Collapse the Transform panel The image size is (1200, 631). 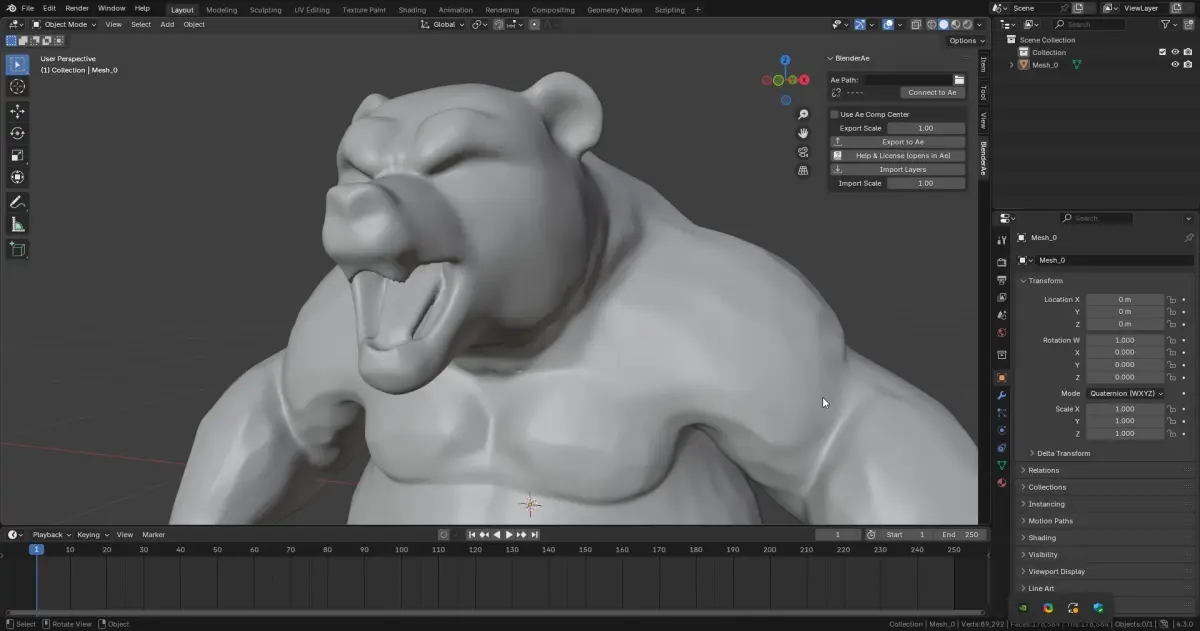pos(1044,280)
